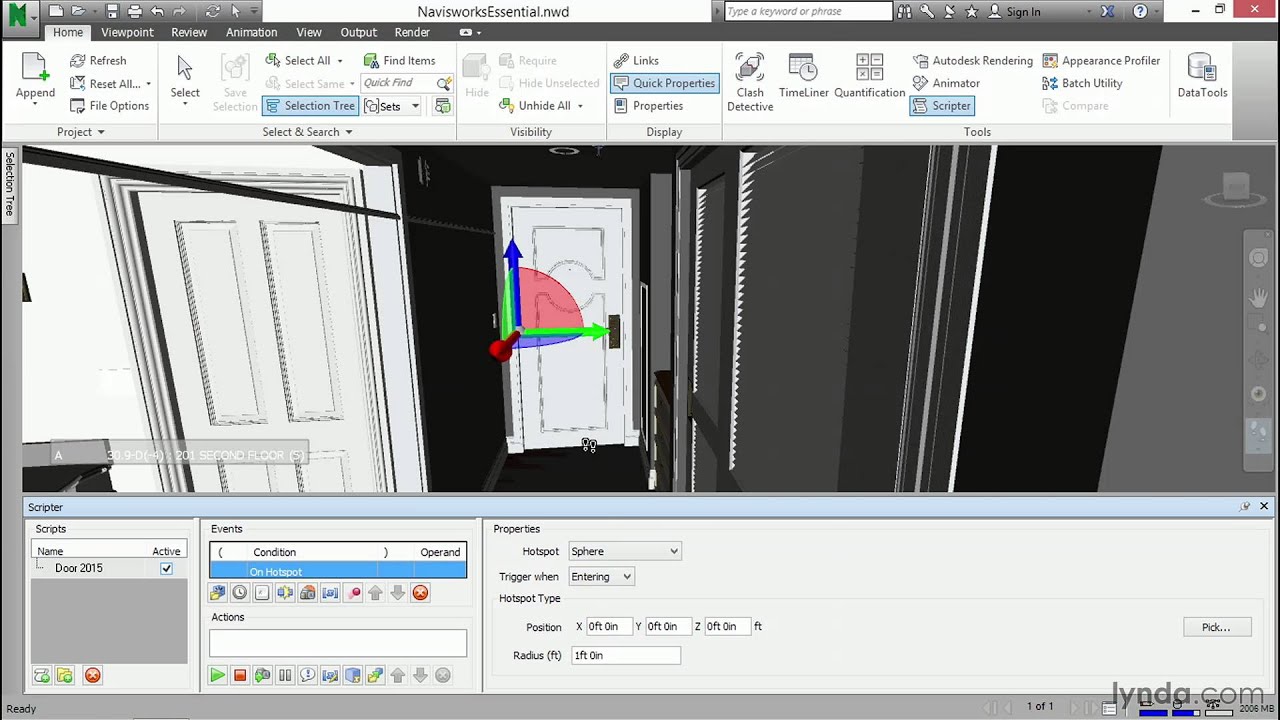The image size is (1280, 720).
Task: Click Sign In
Action: 1014,12
